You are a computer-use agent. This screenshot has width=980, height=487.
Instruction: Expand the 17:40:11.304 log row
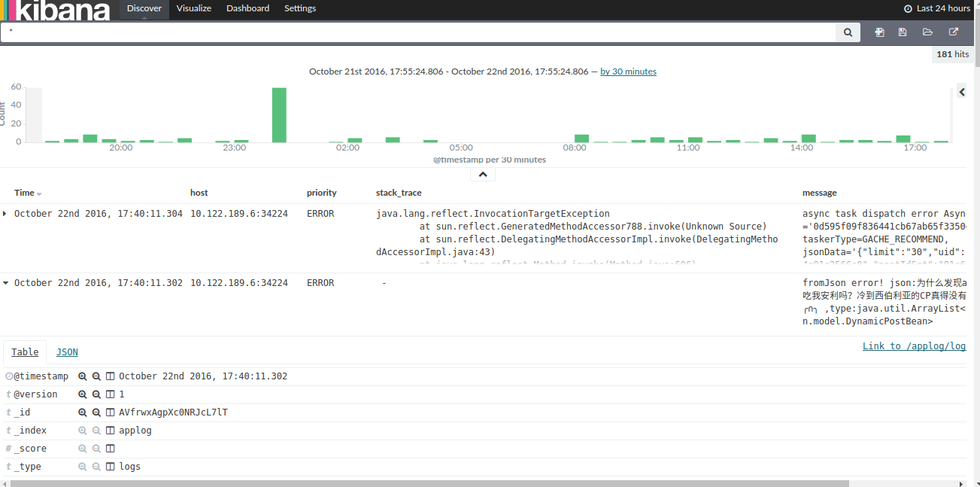pyautogui.click(x=5, y=214)
